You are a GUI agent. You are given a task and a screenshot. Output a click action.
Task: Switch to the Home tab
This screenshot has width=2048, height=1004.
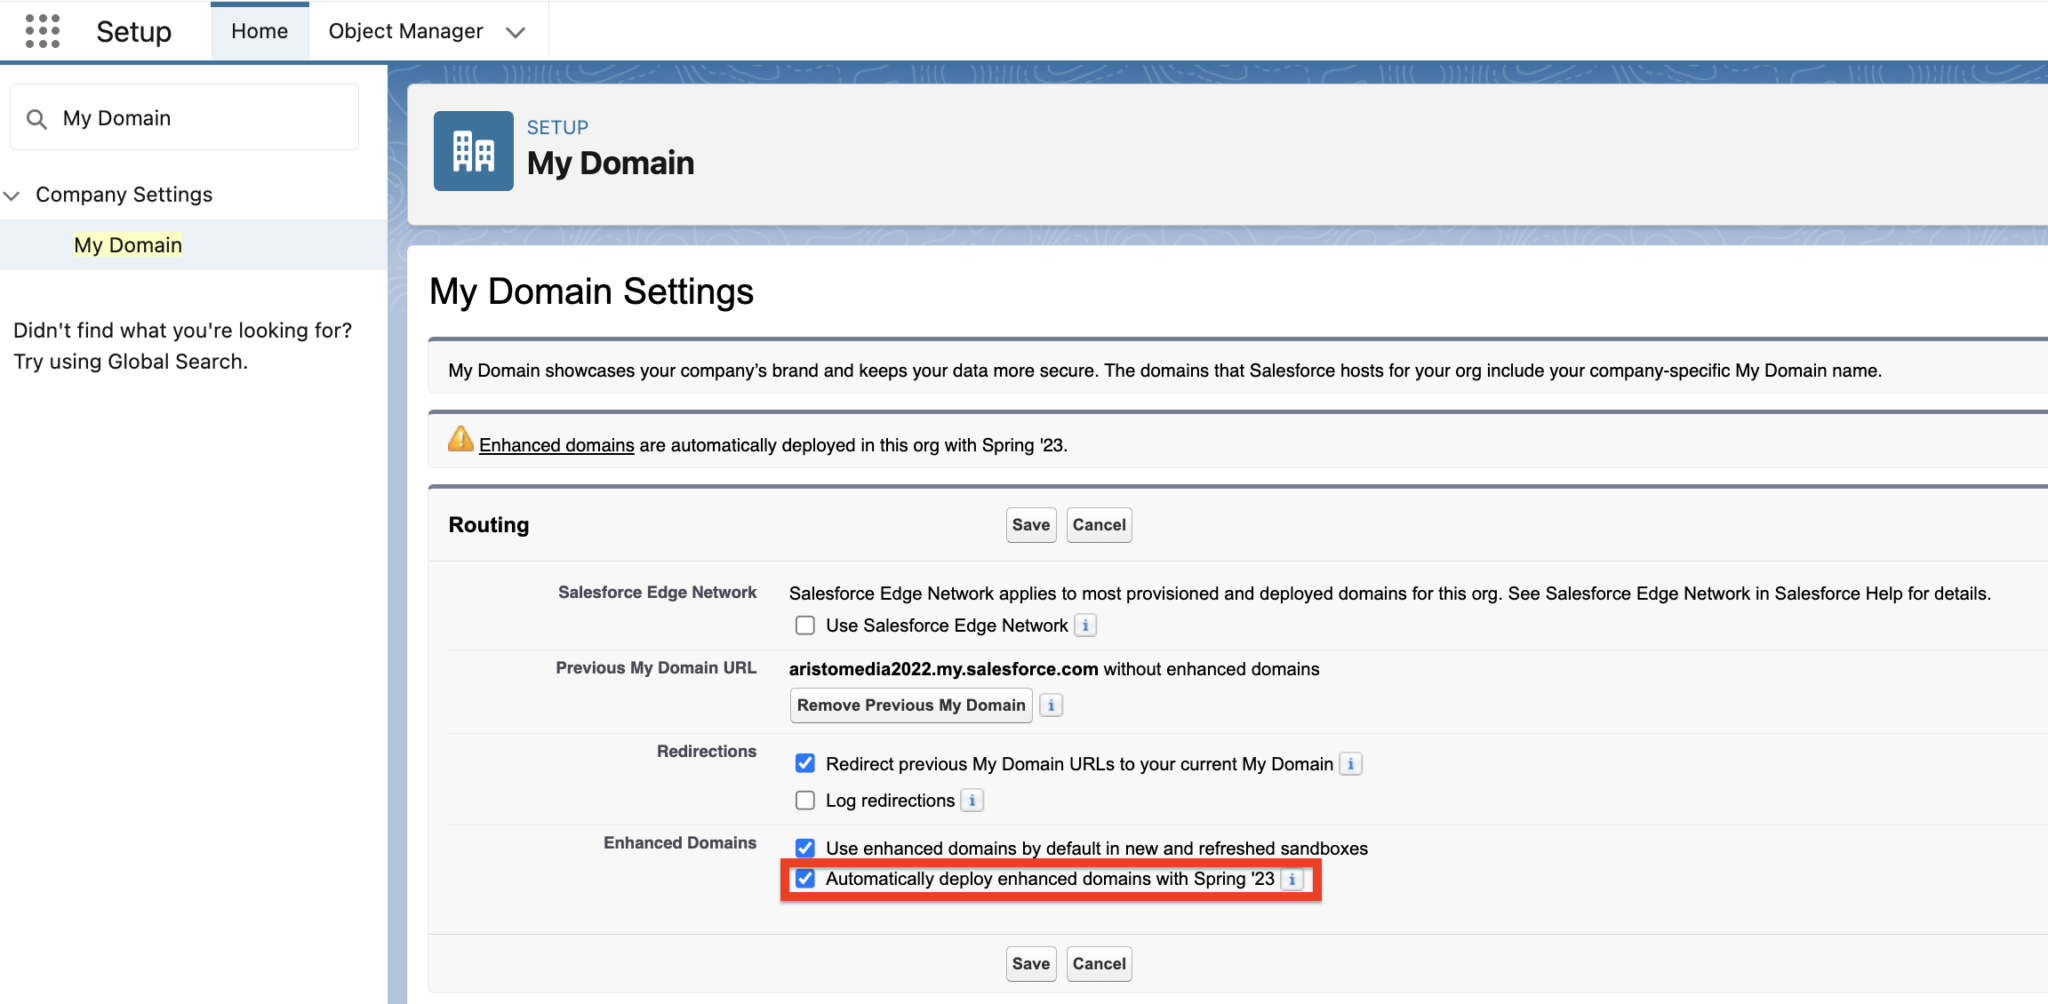point(259,30)
